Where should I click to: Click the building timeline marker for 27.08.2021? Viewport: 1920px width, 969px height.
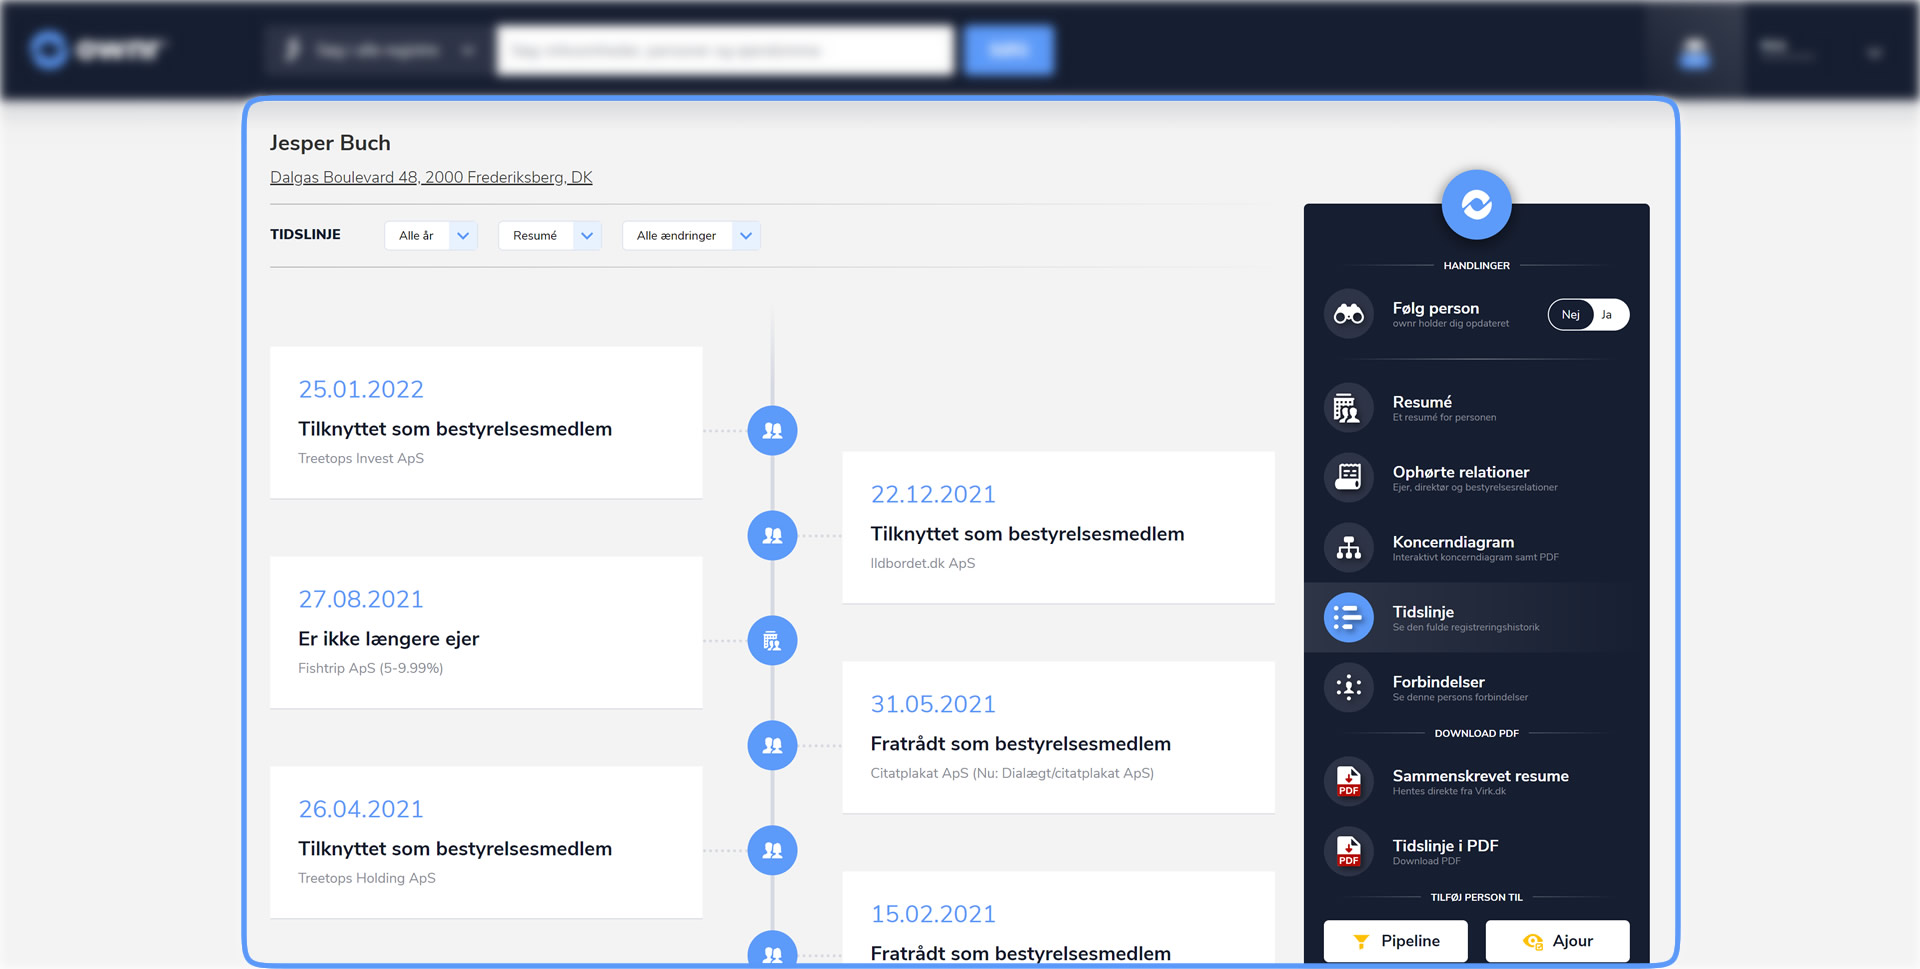(772, 641)
